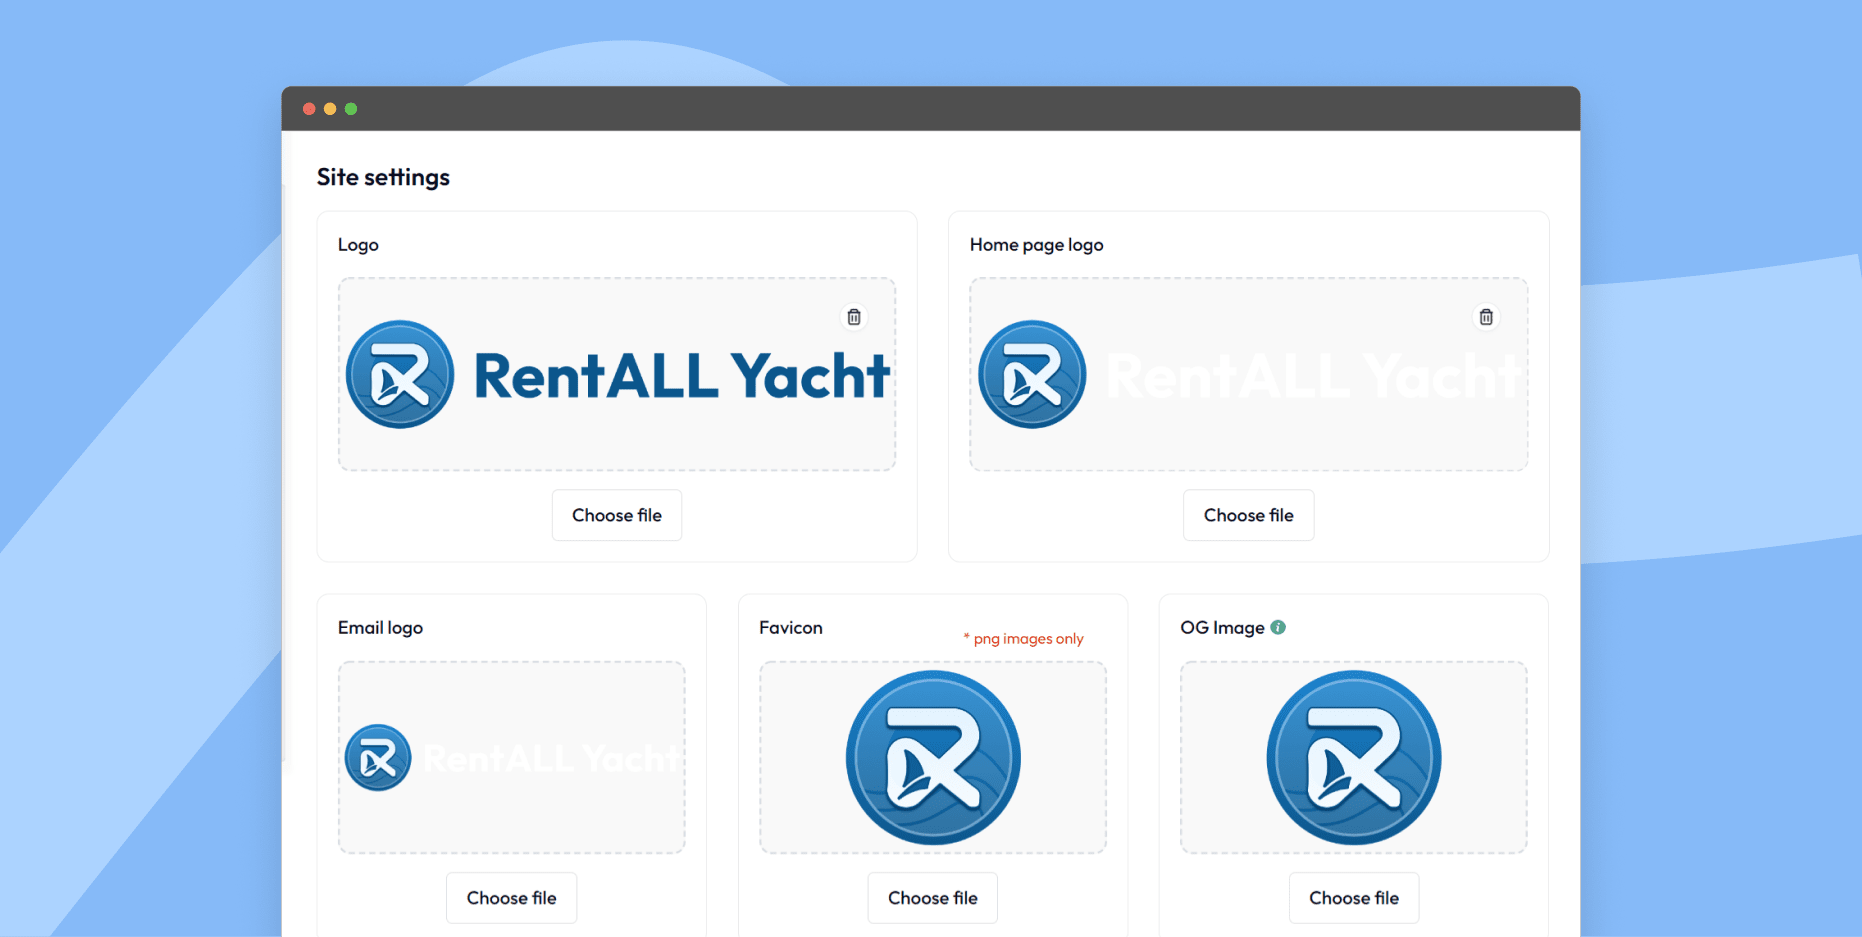This screenshot has height=937, width=1862.
Task: Delete the Logo image with trash icon
Action: click(854, 317)
